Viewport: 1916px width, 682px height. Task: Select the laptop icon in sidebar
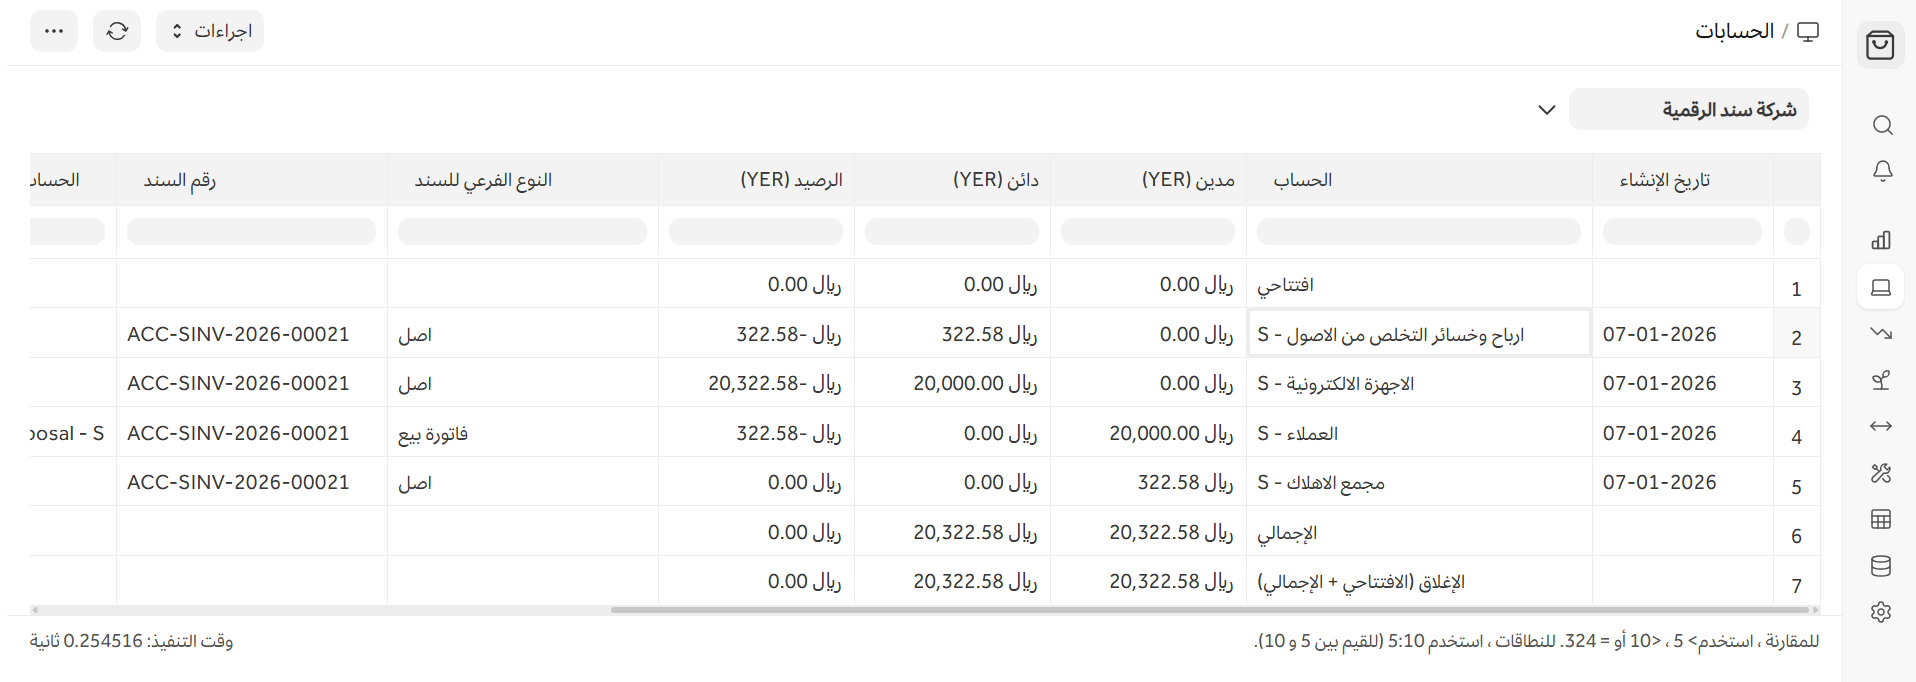coord(1881,288)
